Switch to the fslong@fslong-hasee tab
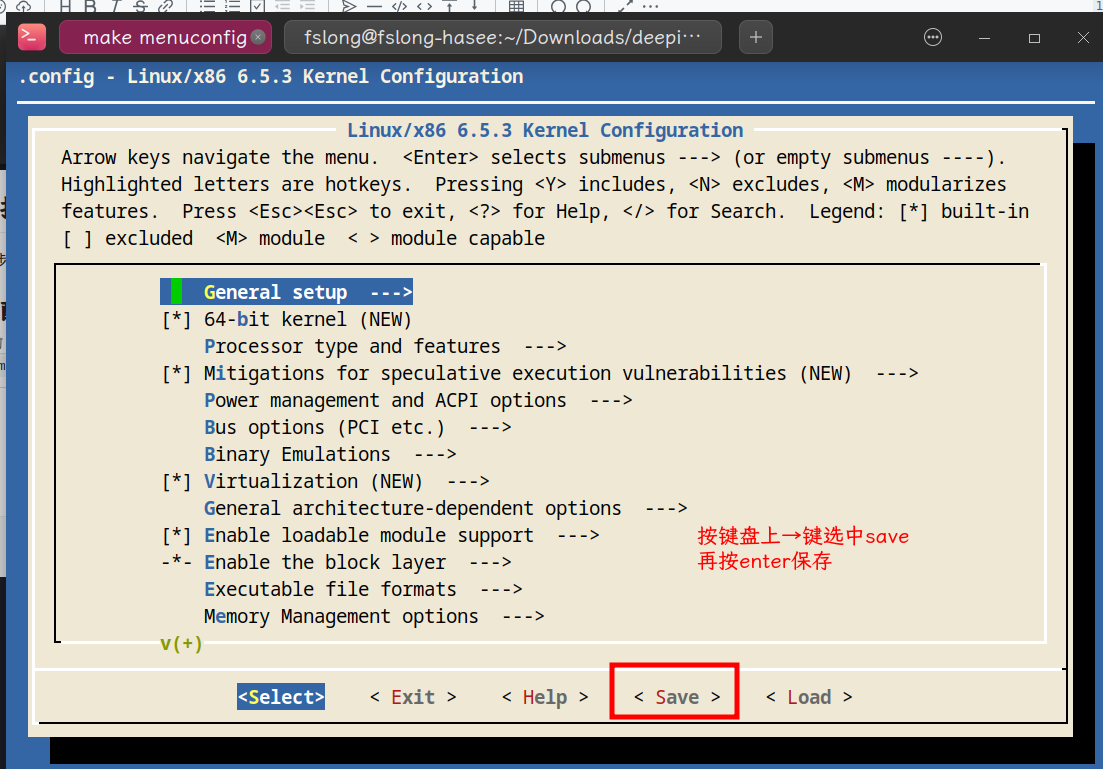 (502, 37)
